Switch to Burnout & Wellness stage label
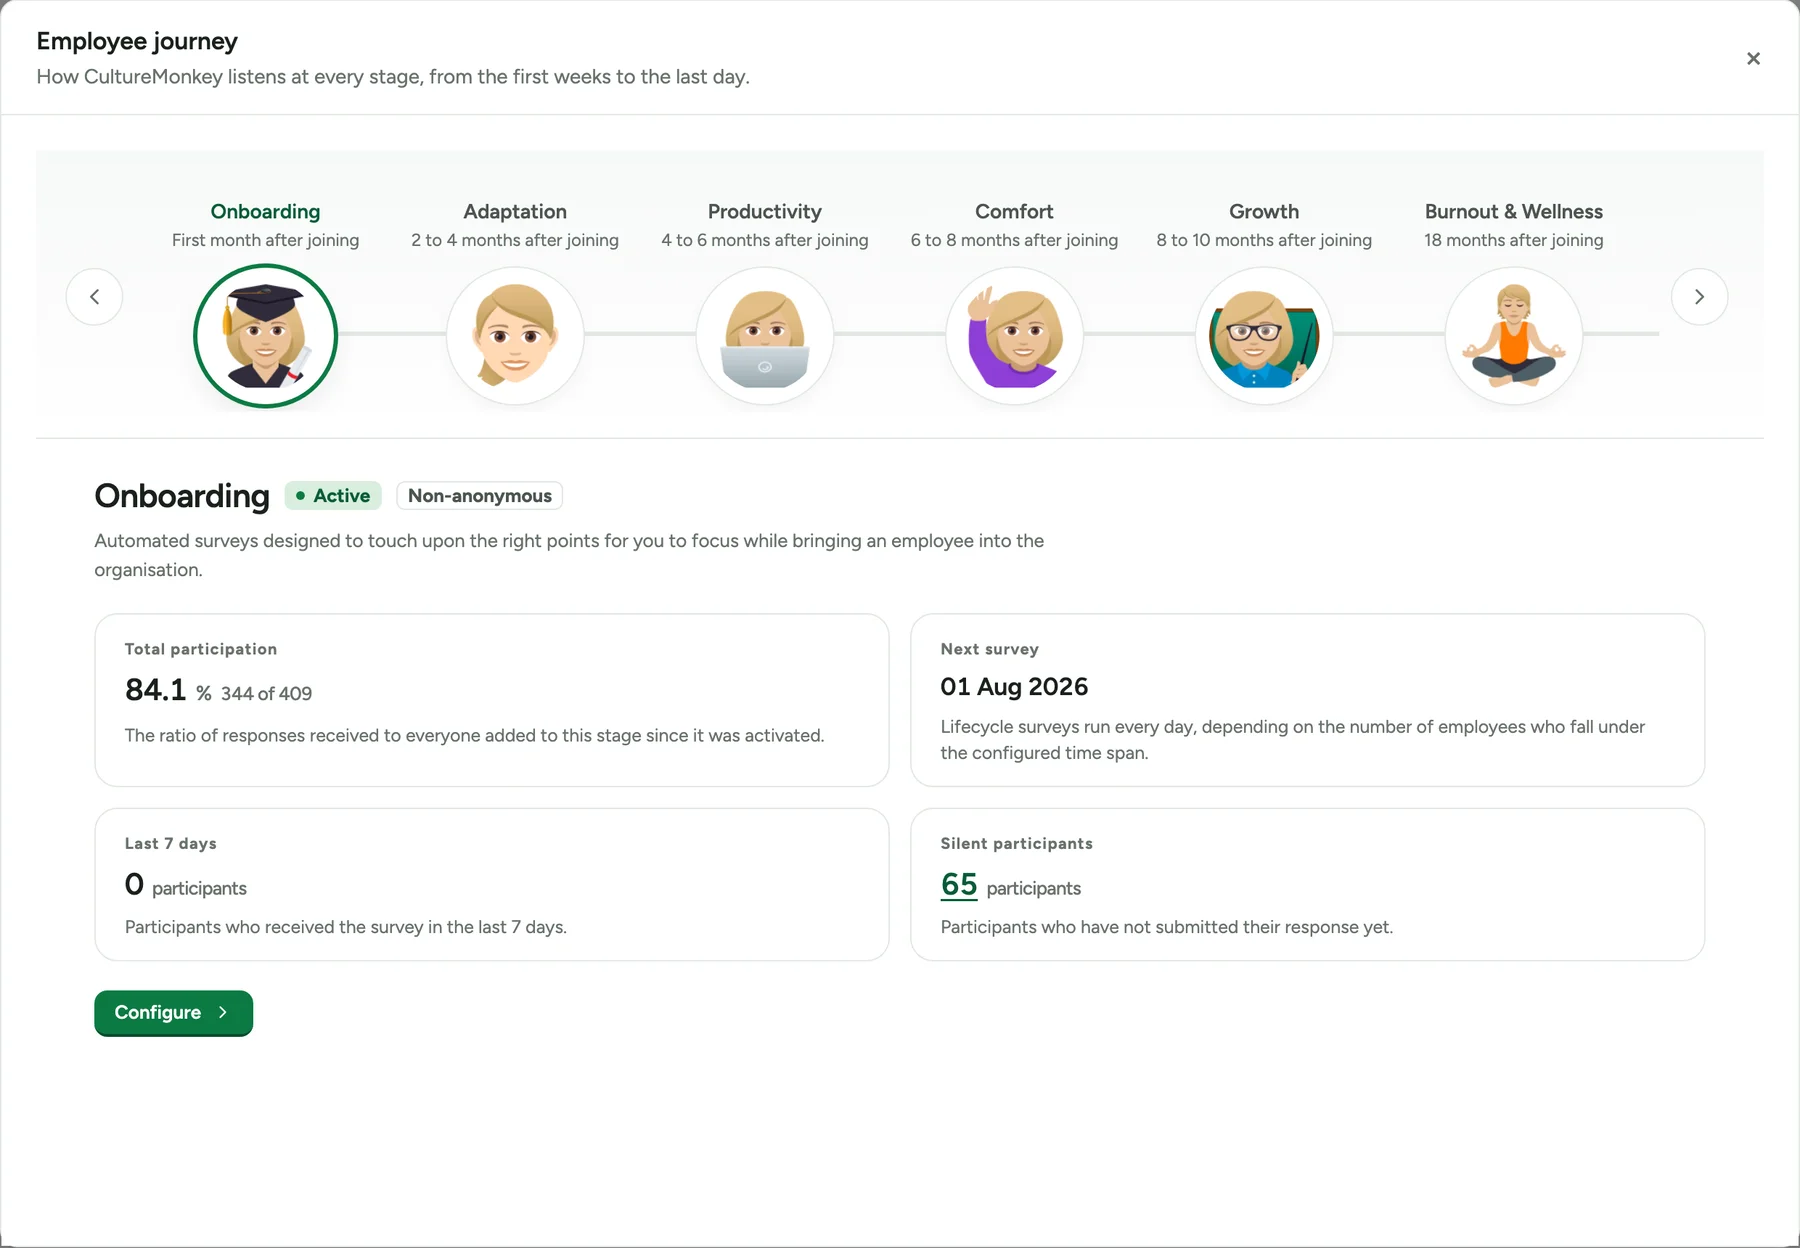 (1514, 211)
